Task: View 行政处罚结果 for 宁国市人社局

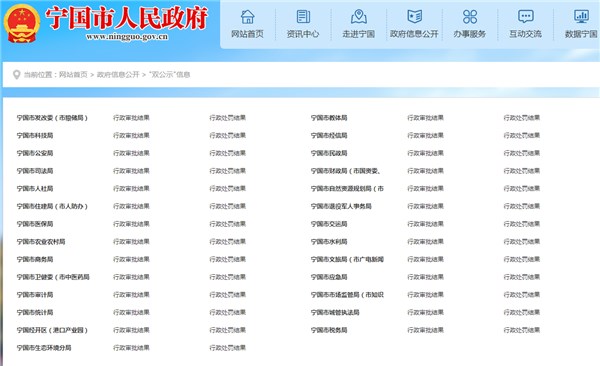Action: [227, 188]
